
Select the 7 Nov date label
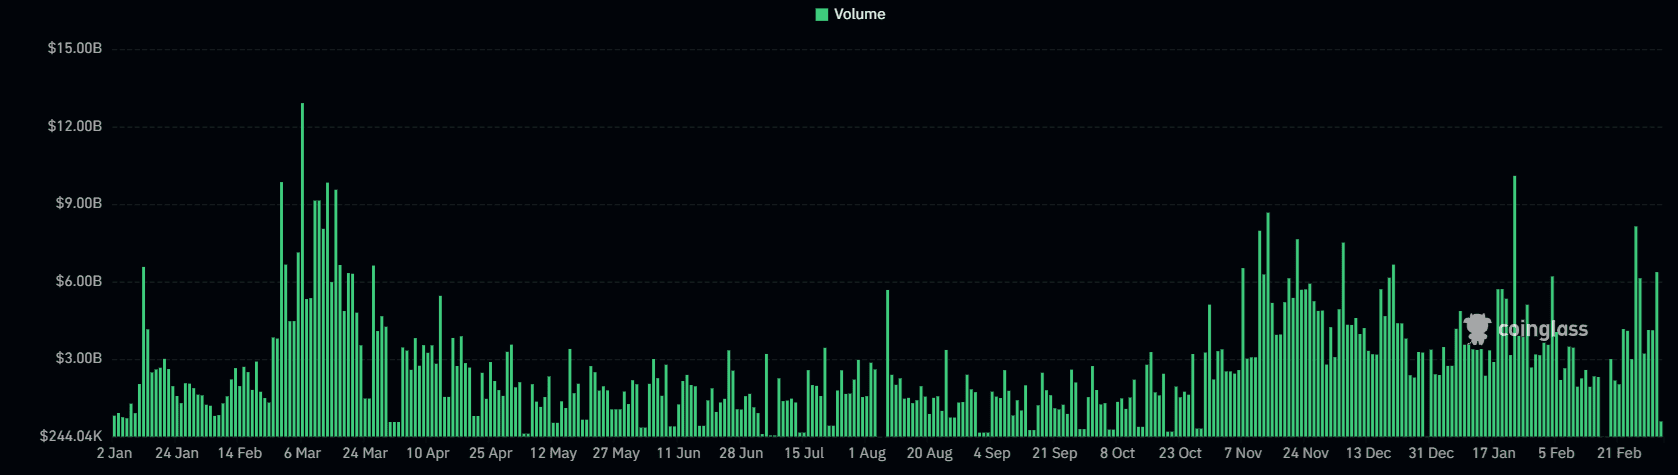point(1243,453)
